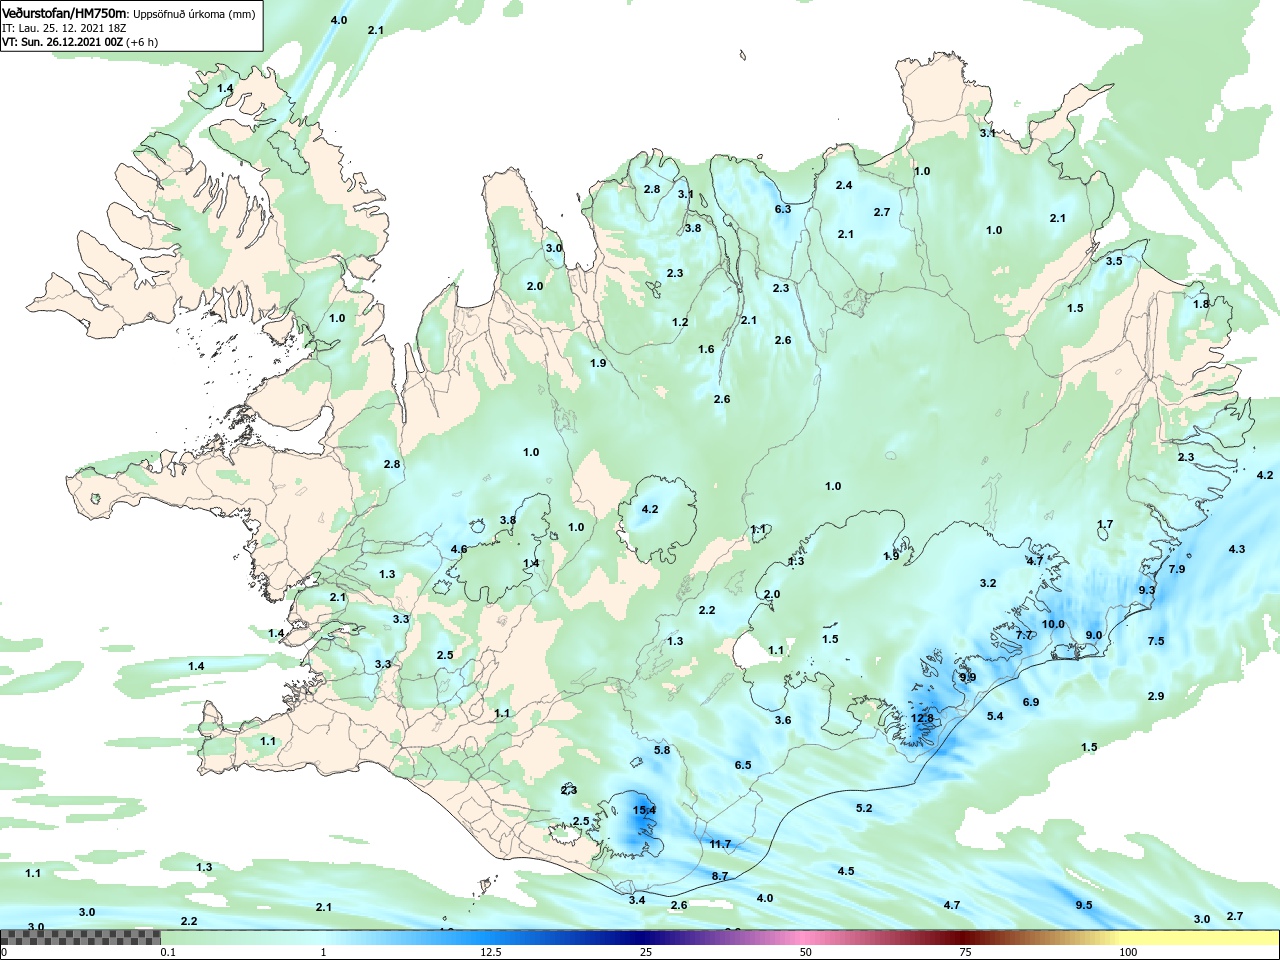The height and width of the screenshot is (960, 1280).
Task: Click the 7.5 precipitation value
Action: coord(1156,641)
